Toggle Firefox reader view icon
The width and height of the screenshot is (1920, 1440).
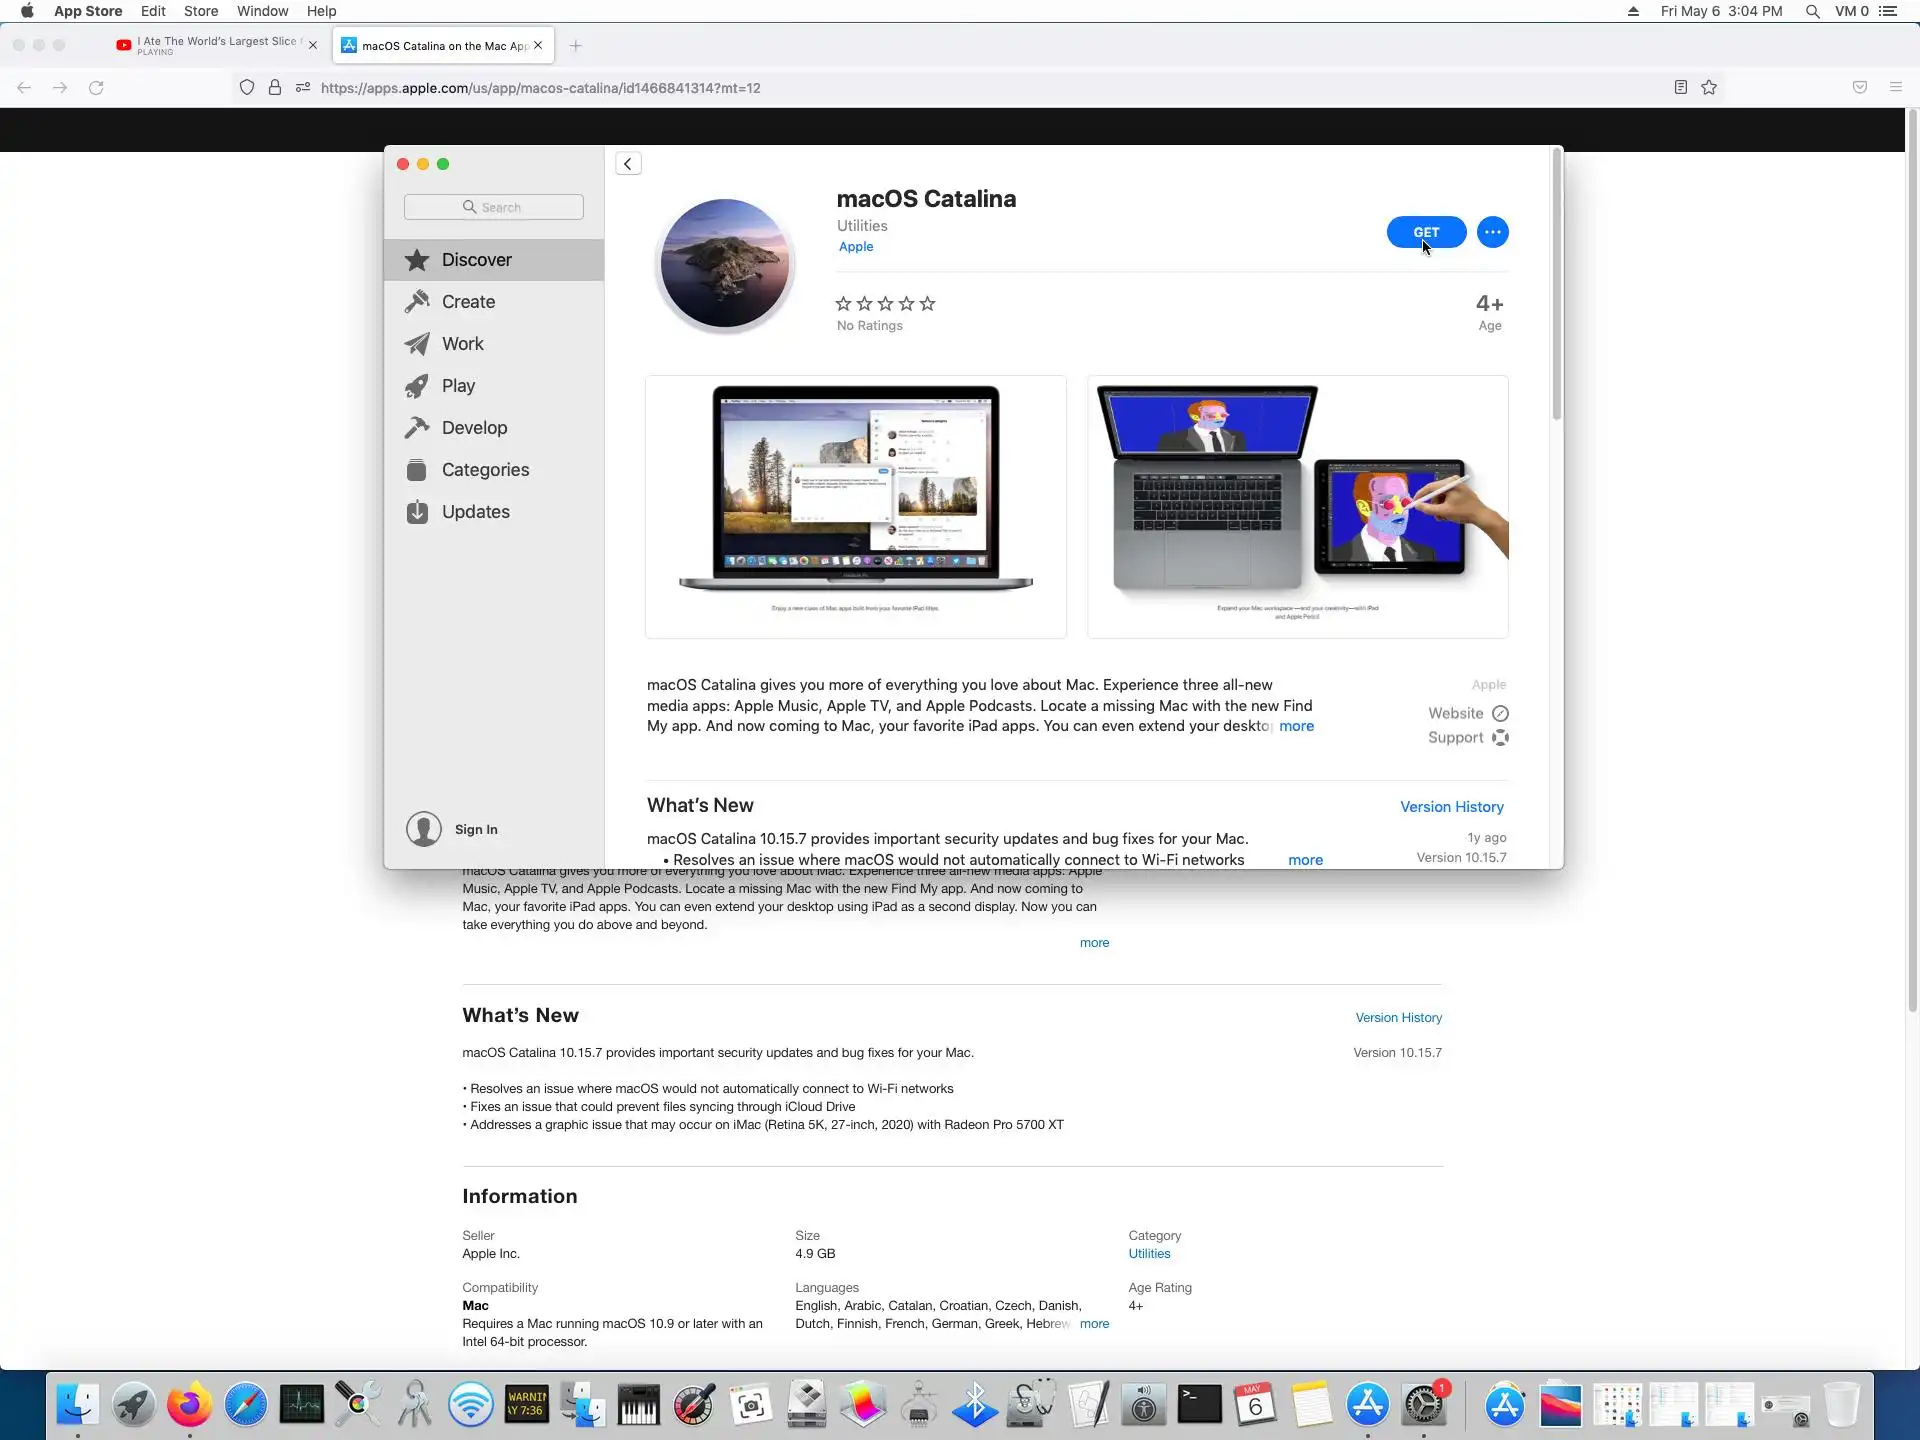1681,88
